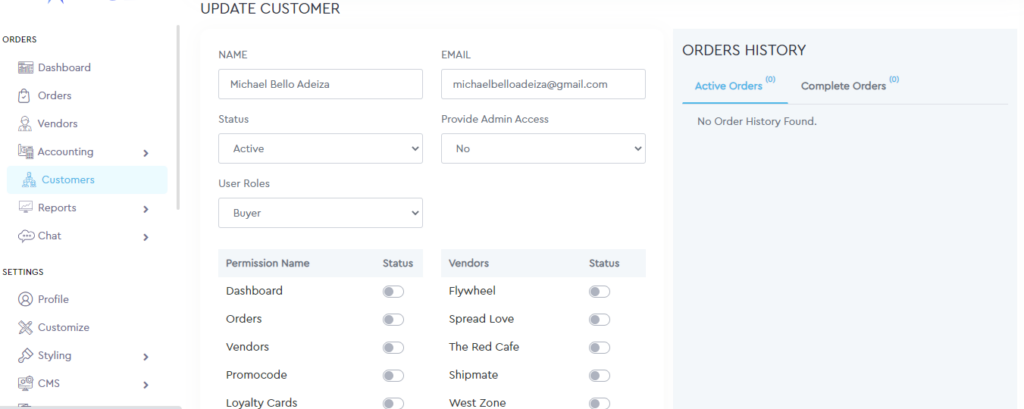Select the Active Orders tab
The width and height of the screenshot is (1024, 409).
coord(730,86)
